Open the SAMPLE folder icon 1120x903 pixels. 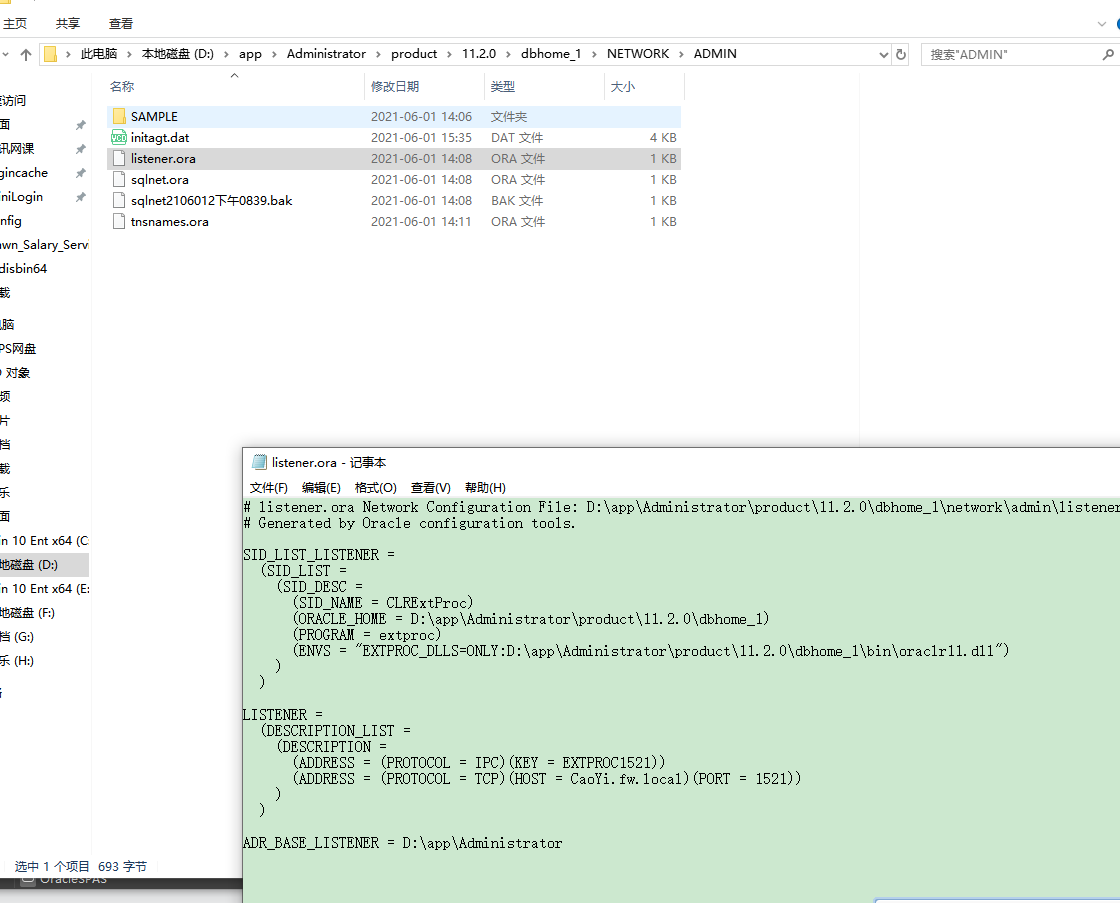[119, 116]
